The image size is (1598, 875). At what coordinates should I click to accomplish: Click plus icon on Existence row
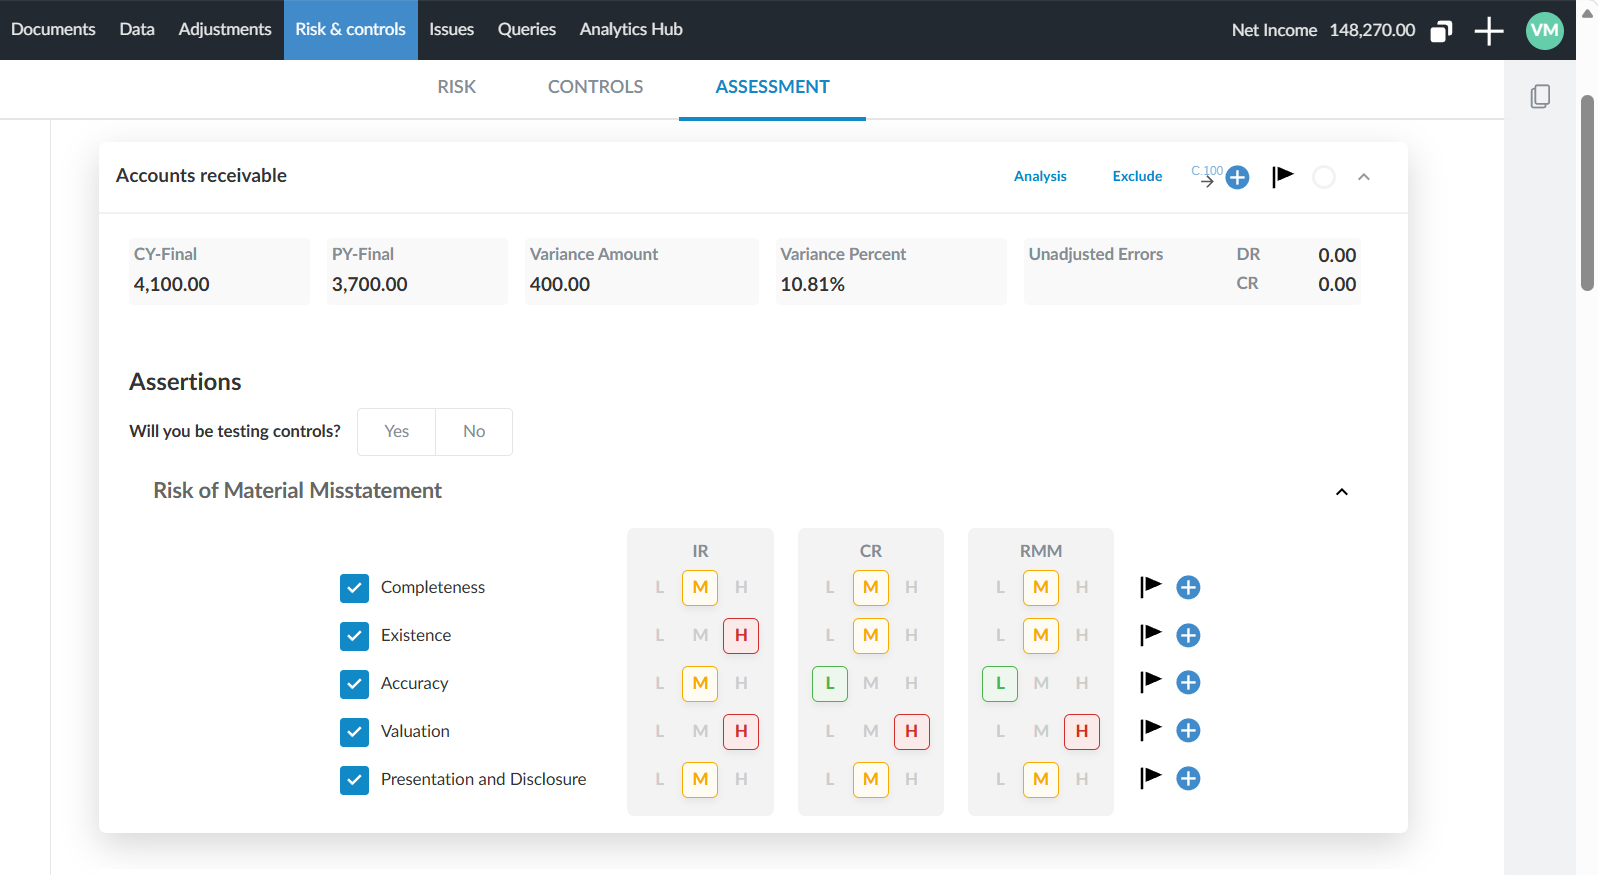pyautogui.click(x=1188, y=635)
